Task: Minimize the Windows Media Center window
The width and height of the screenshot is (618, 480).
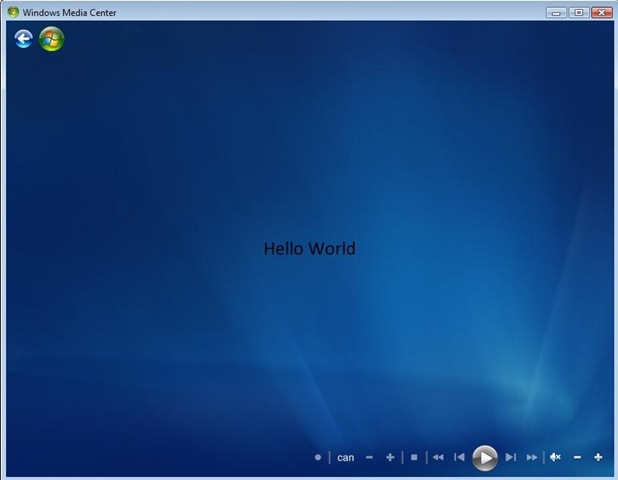Action: 556,13
